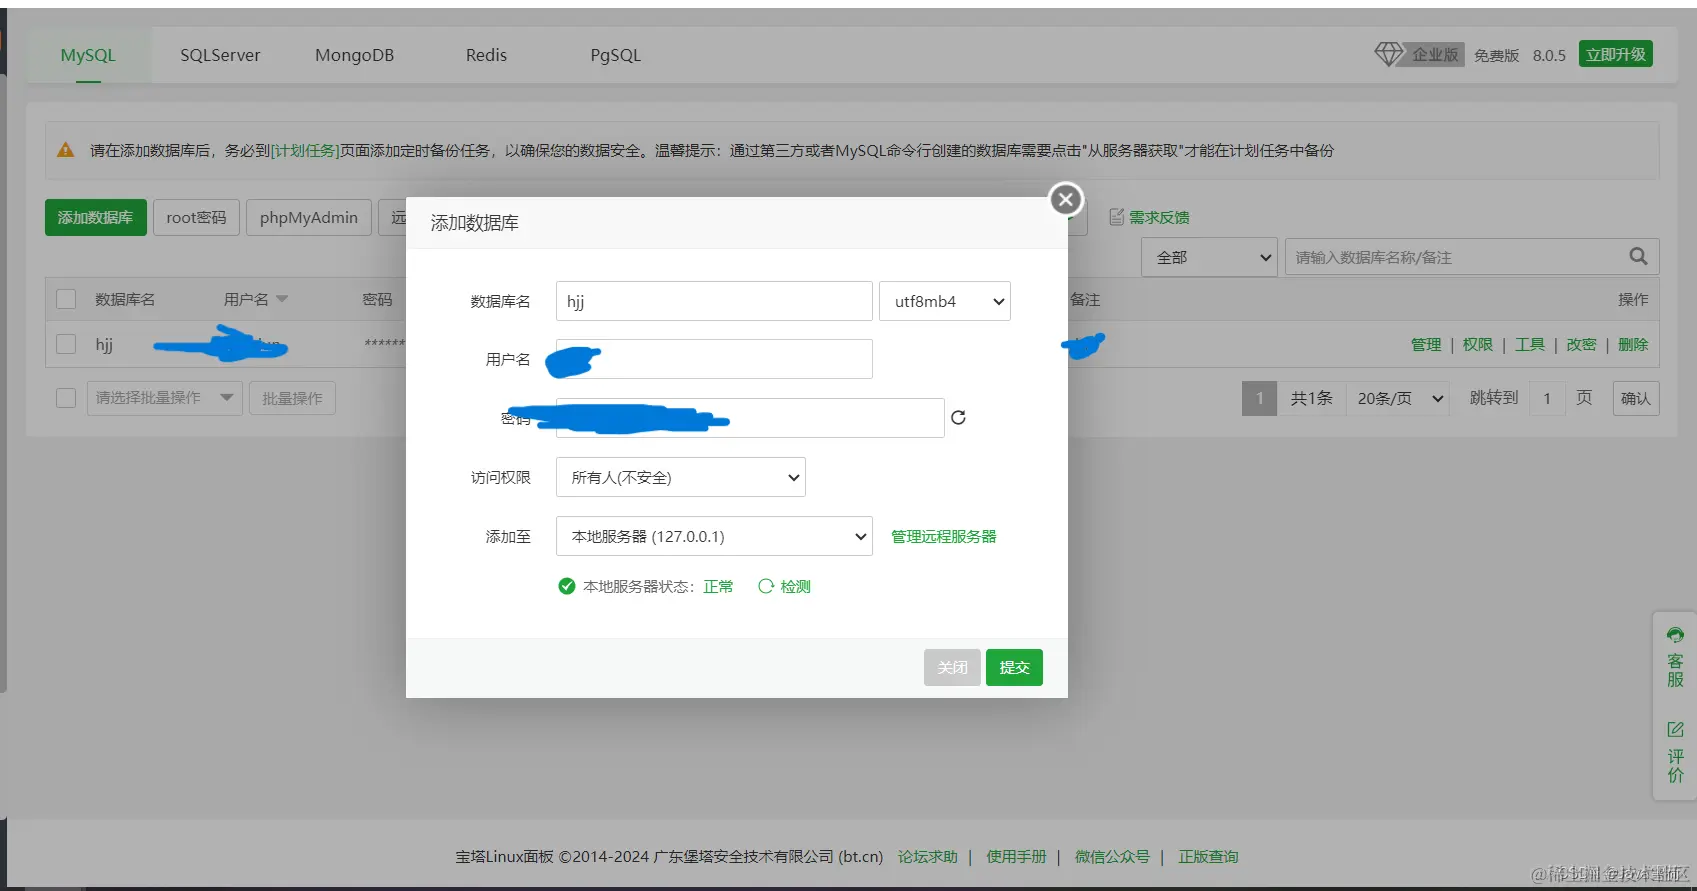Click the 免费版 label
1697x891 pixels.
[x=1496, y=55]
